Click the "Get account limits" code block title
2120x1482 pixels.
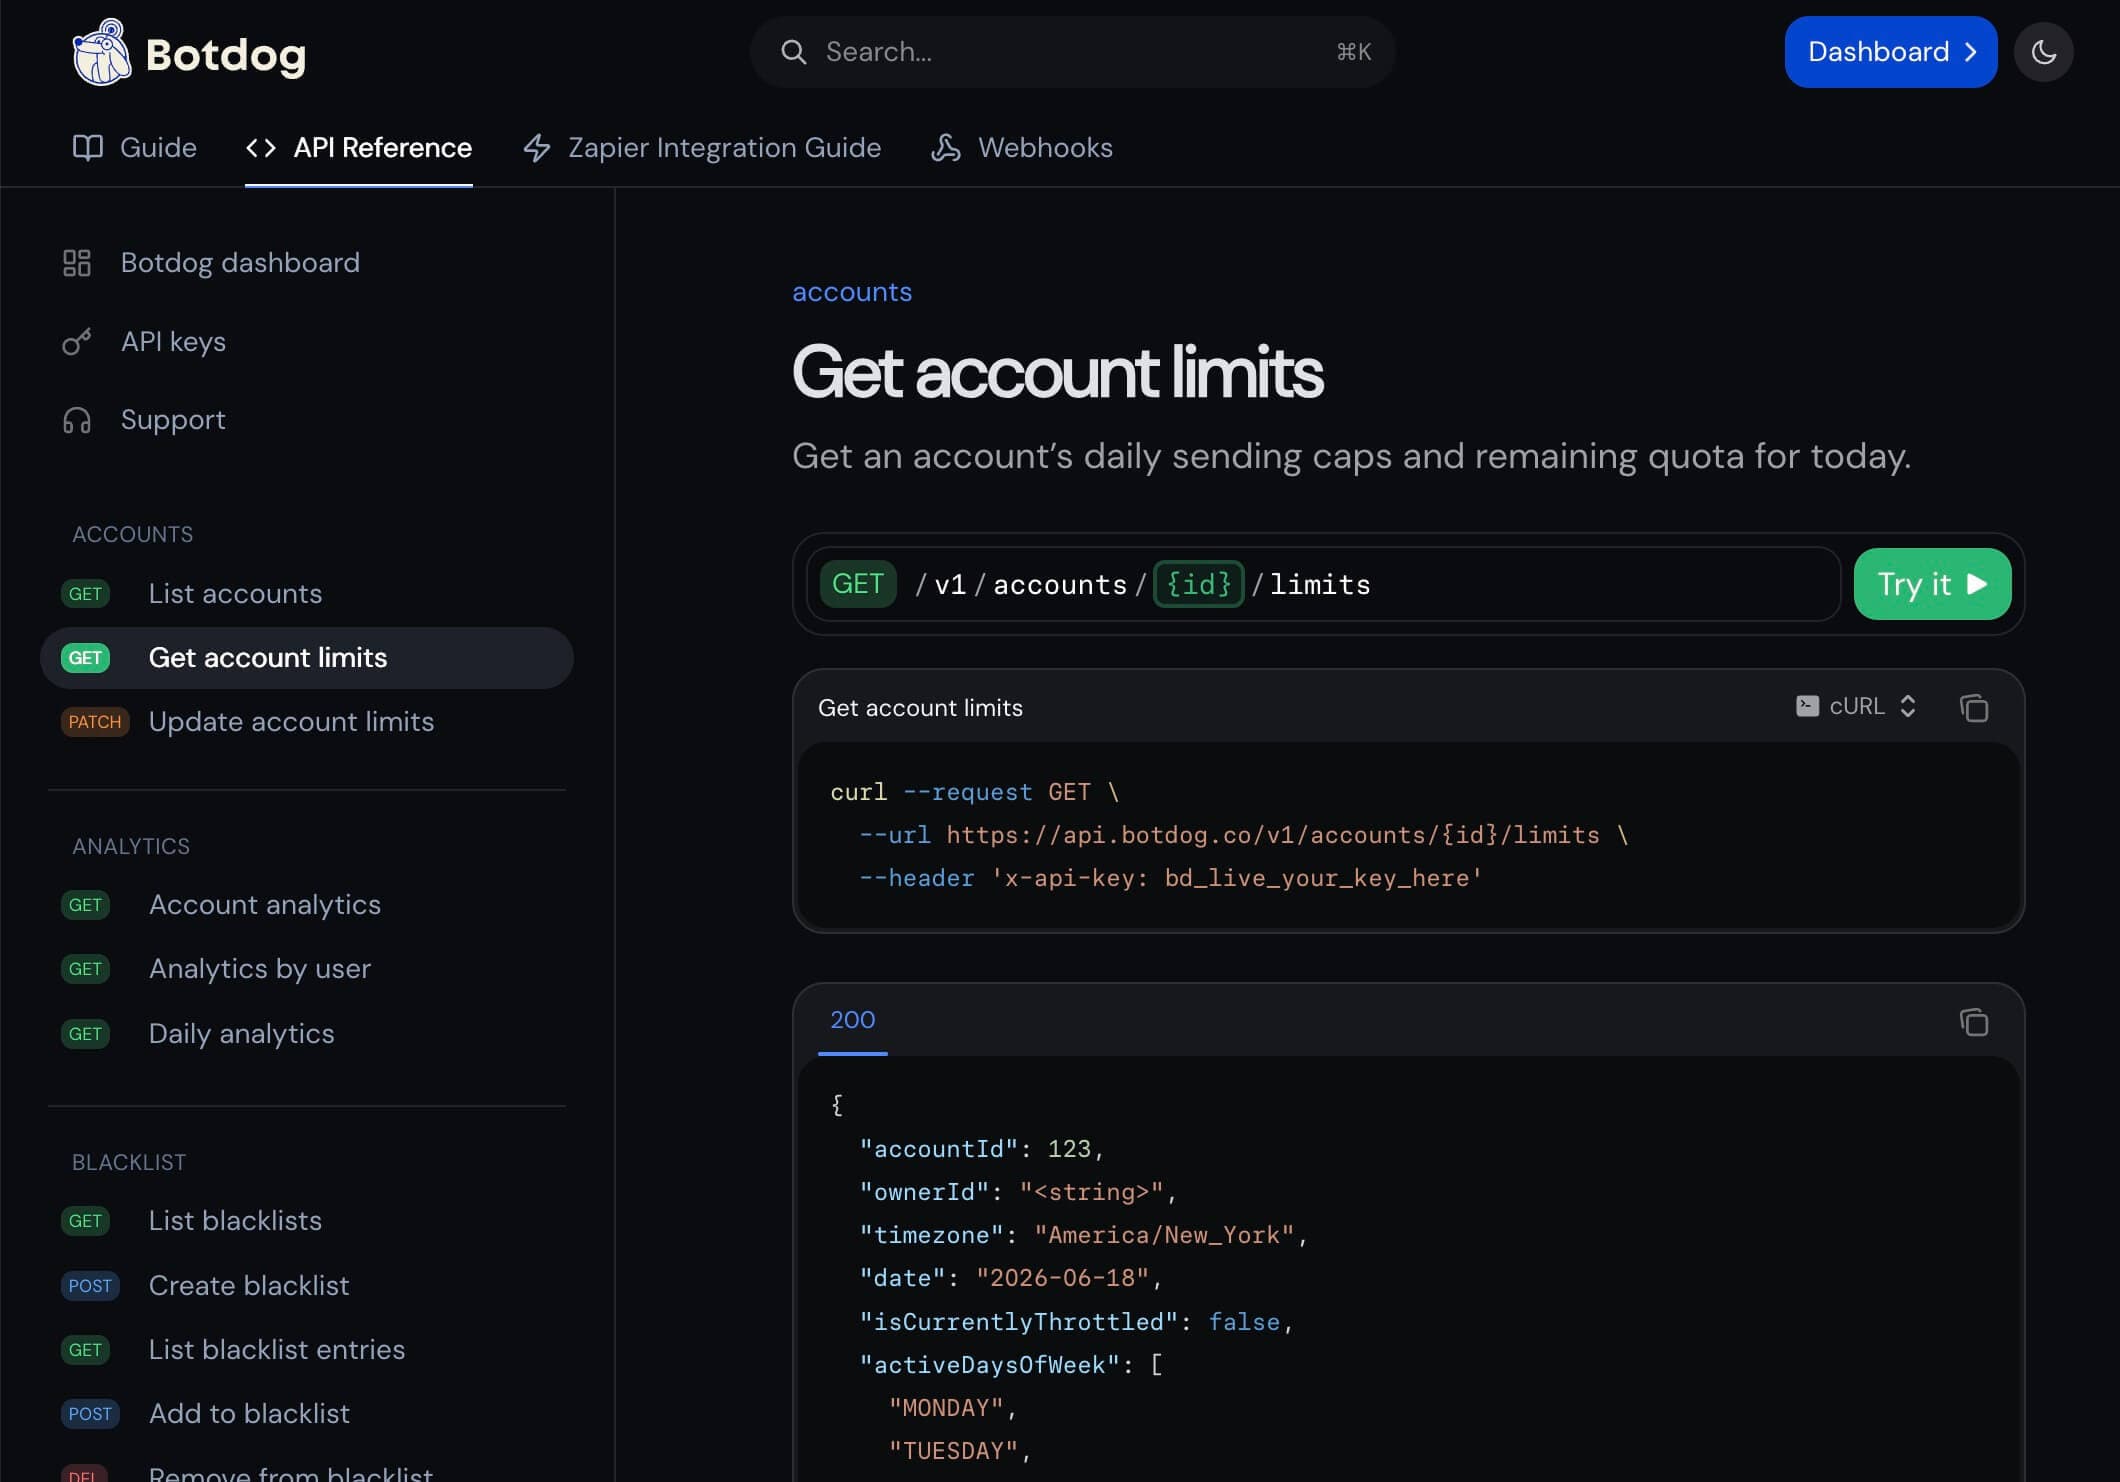[920, 708]
